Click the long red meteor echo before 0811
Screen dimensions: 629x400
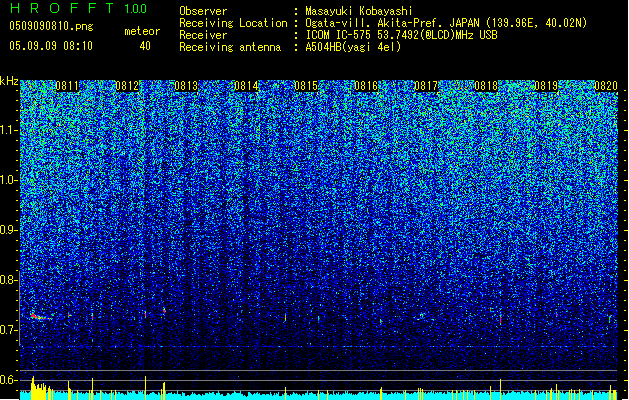pyautogui.click(x=41, y=317)
